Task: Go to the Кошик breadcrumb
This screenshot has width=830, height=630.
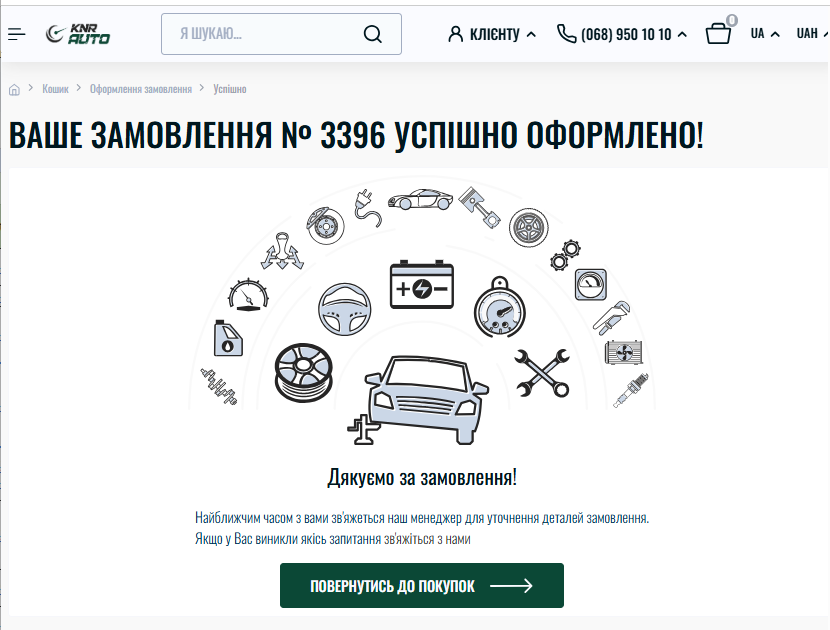Action: 56,89
